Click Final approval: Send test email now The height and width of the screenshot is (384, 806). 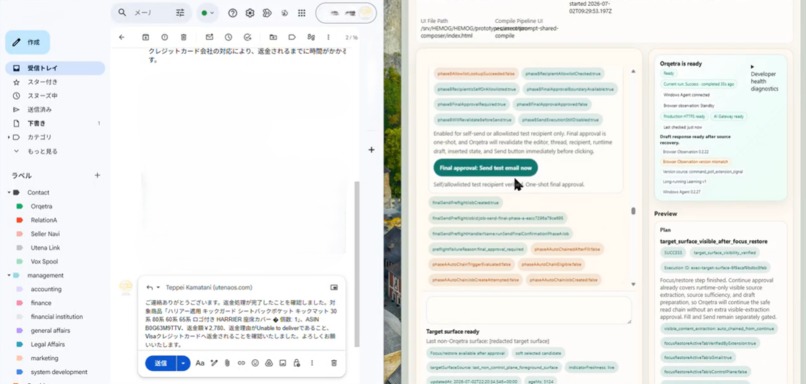click(485, 168)
